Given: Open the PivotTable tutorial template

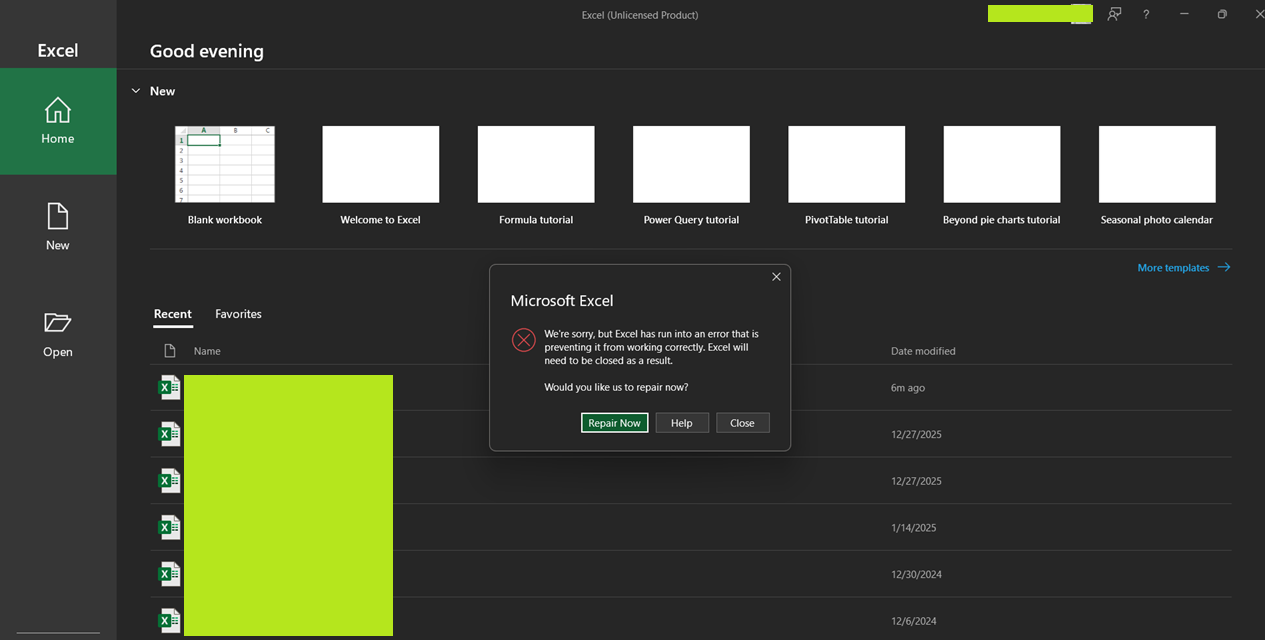Looking at the screenshot, I should 846,164.
